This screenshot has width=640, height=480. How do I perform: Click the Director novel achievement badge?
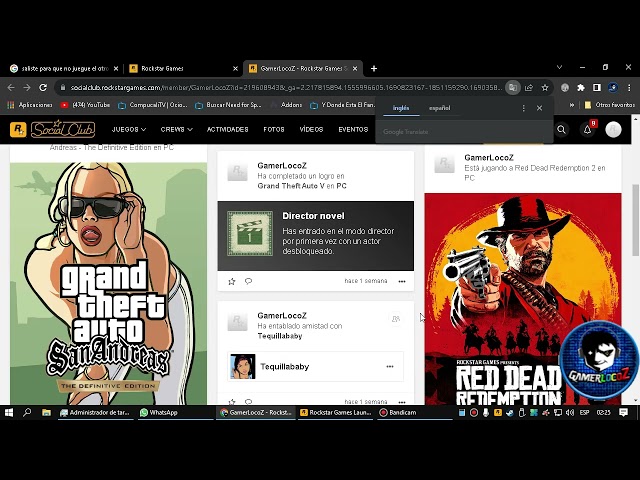[250, 233]
